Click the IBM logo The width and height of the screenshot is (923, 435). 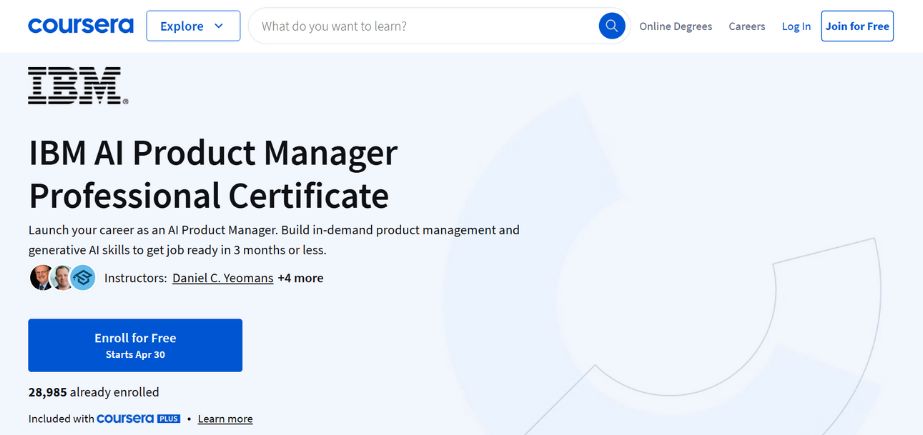(x=78, y=85)
